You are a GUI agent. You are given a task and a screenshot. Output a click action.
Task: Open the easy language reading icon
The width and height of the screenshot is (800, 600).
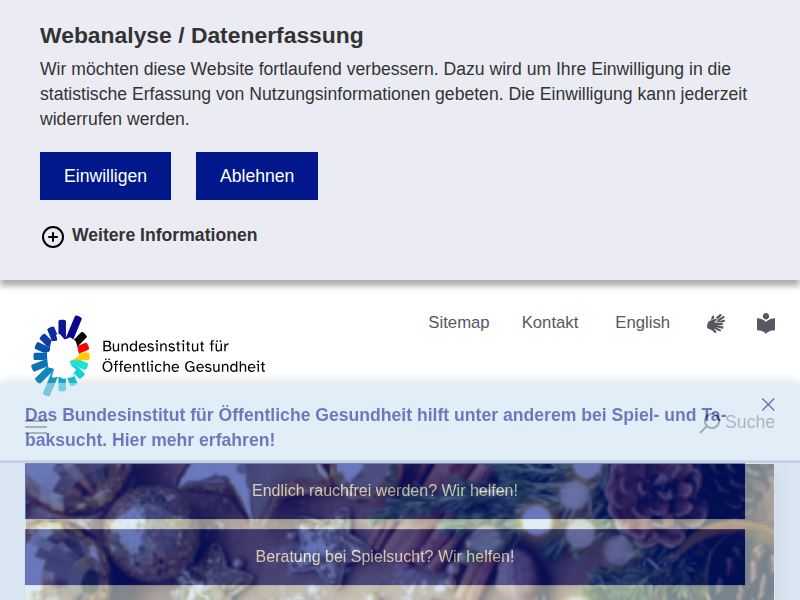[x=766, y=323]
